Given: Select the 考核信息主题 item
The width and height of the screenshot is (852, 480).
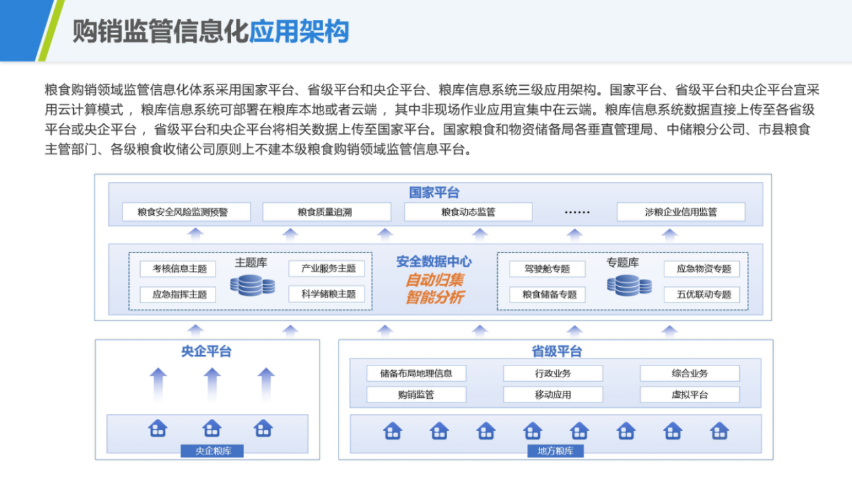Looking at the screenshot, I should point(178,269).
